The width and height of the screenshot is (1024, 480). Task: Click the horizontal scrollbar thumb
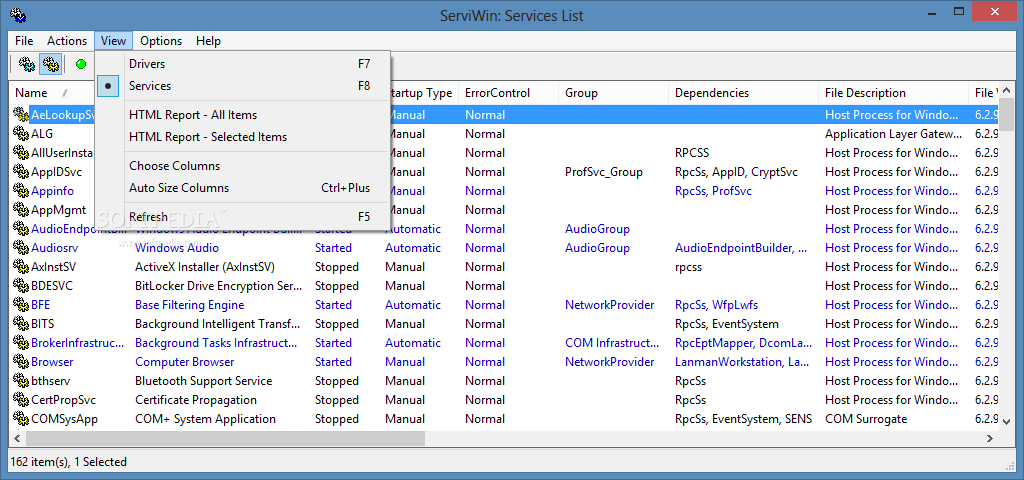[225, 438]
